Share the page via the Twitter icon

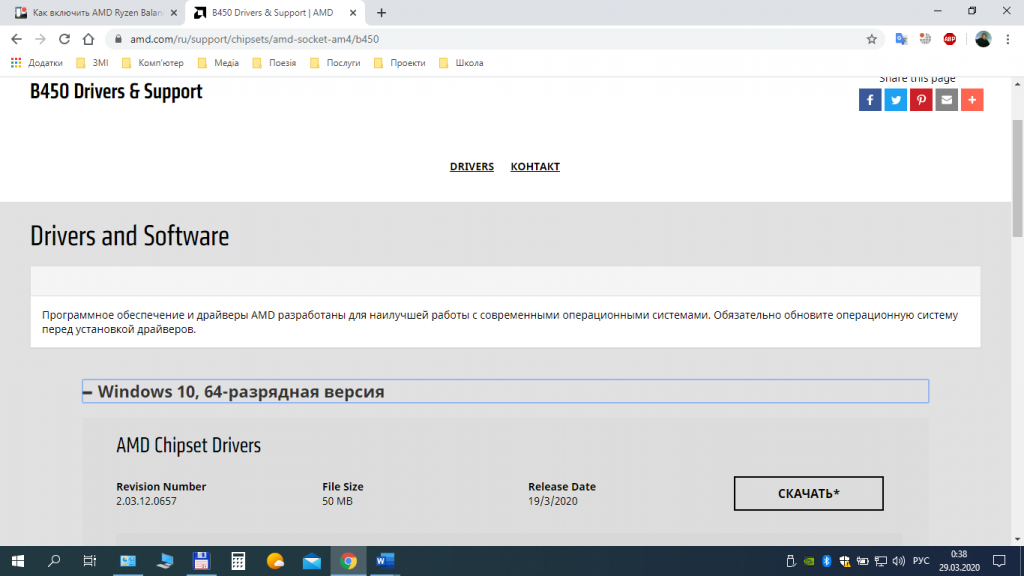(x=895, y=99)
